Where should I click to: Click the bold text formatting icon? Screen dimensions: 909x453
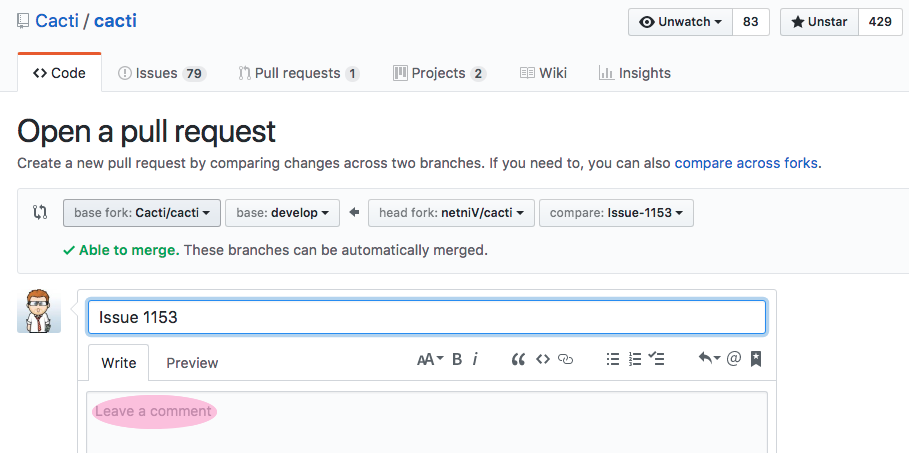click(x=457, y=360)
